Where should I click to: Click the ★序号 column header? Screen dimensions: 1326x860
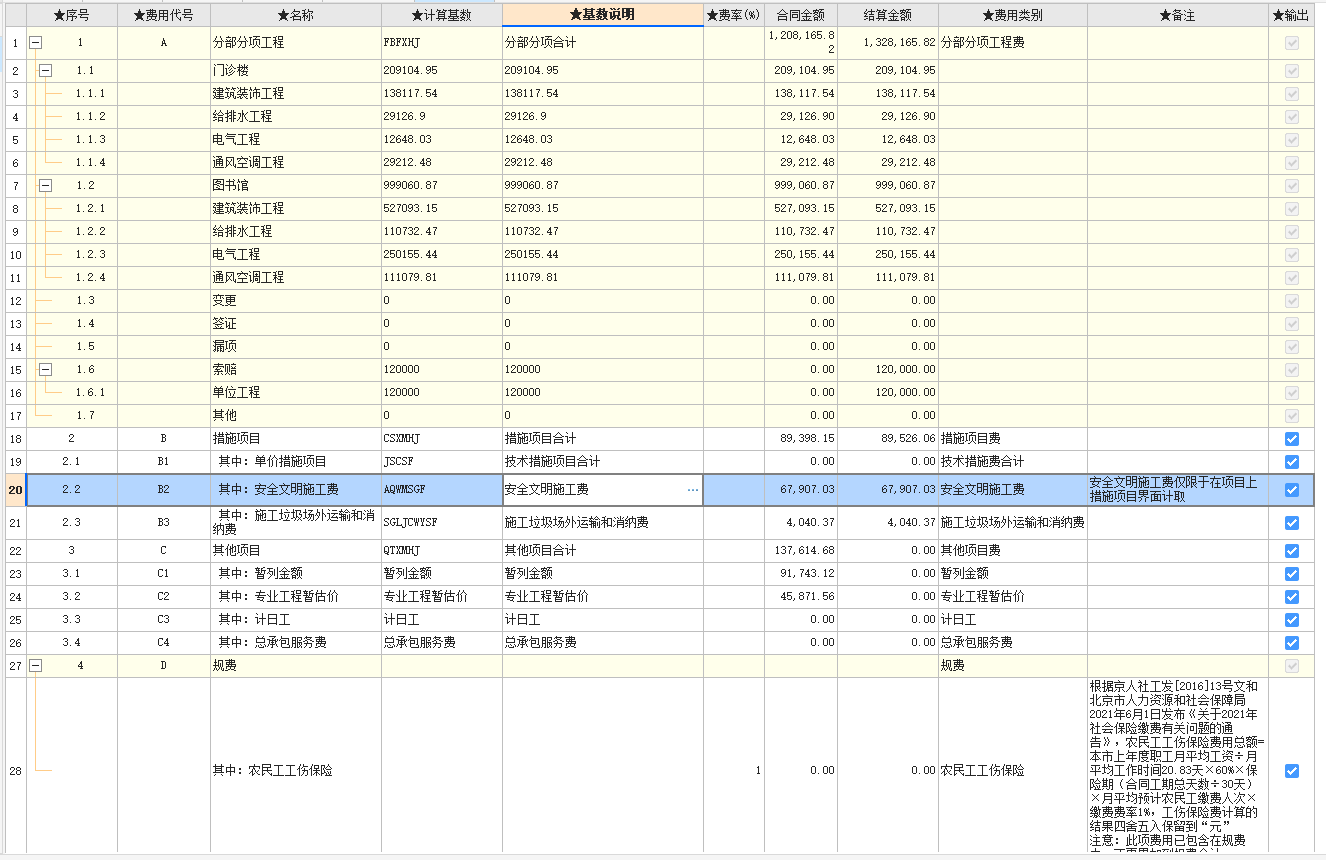(72, 15)
